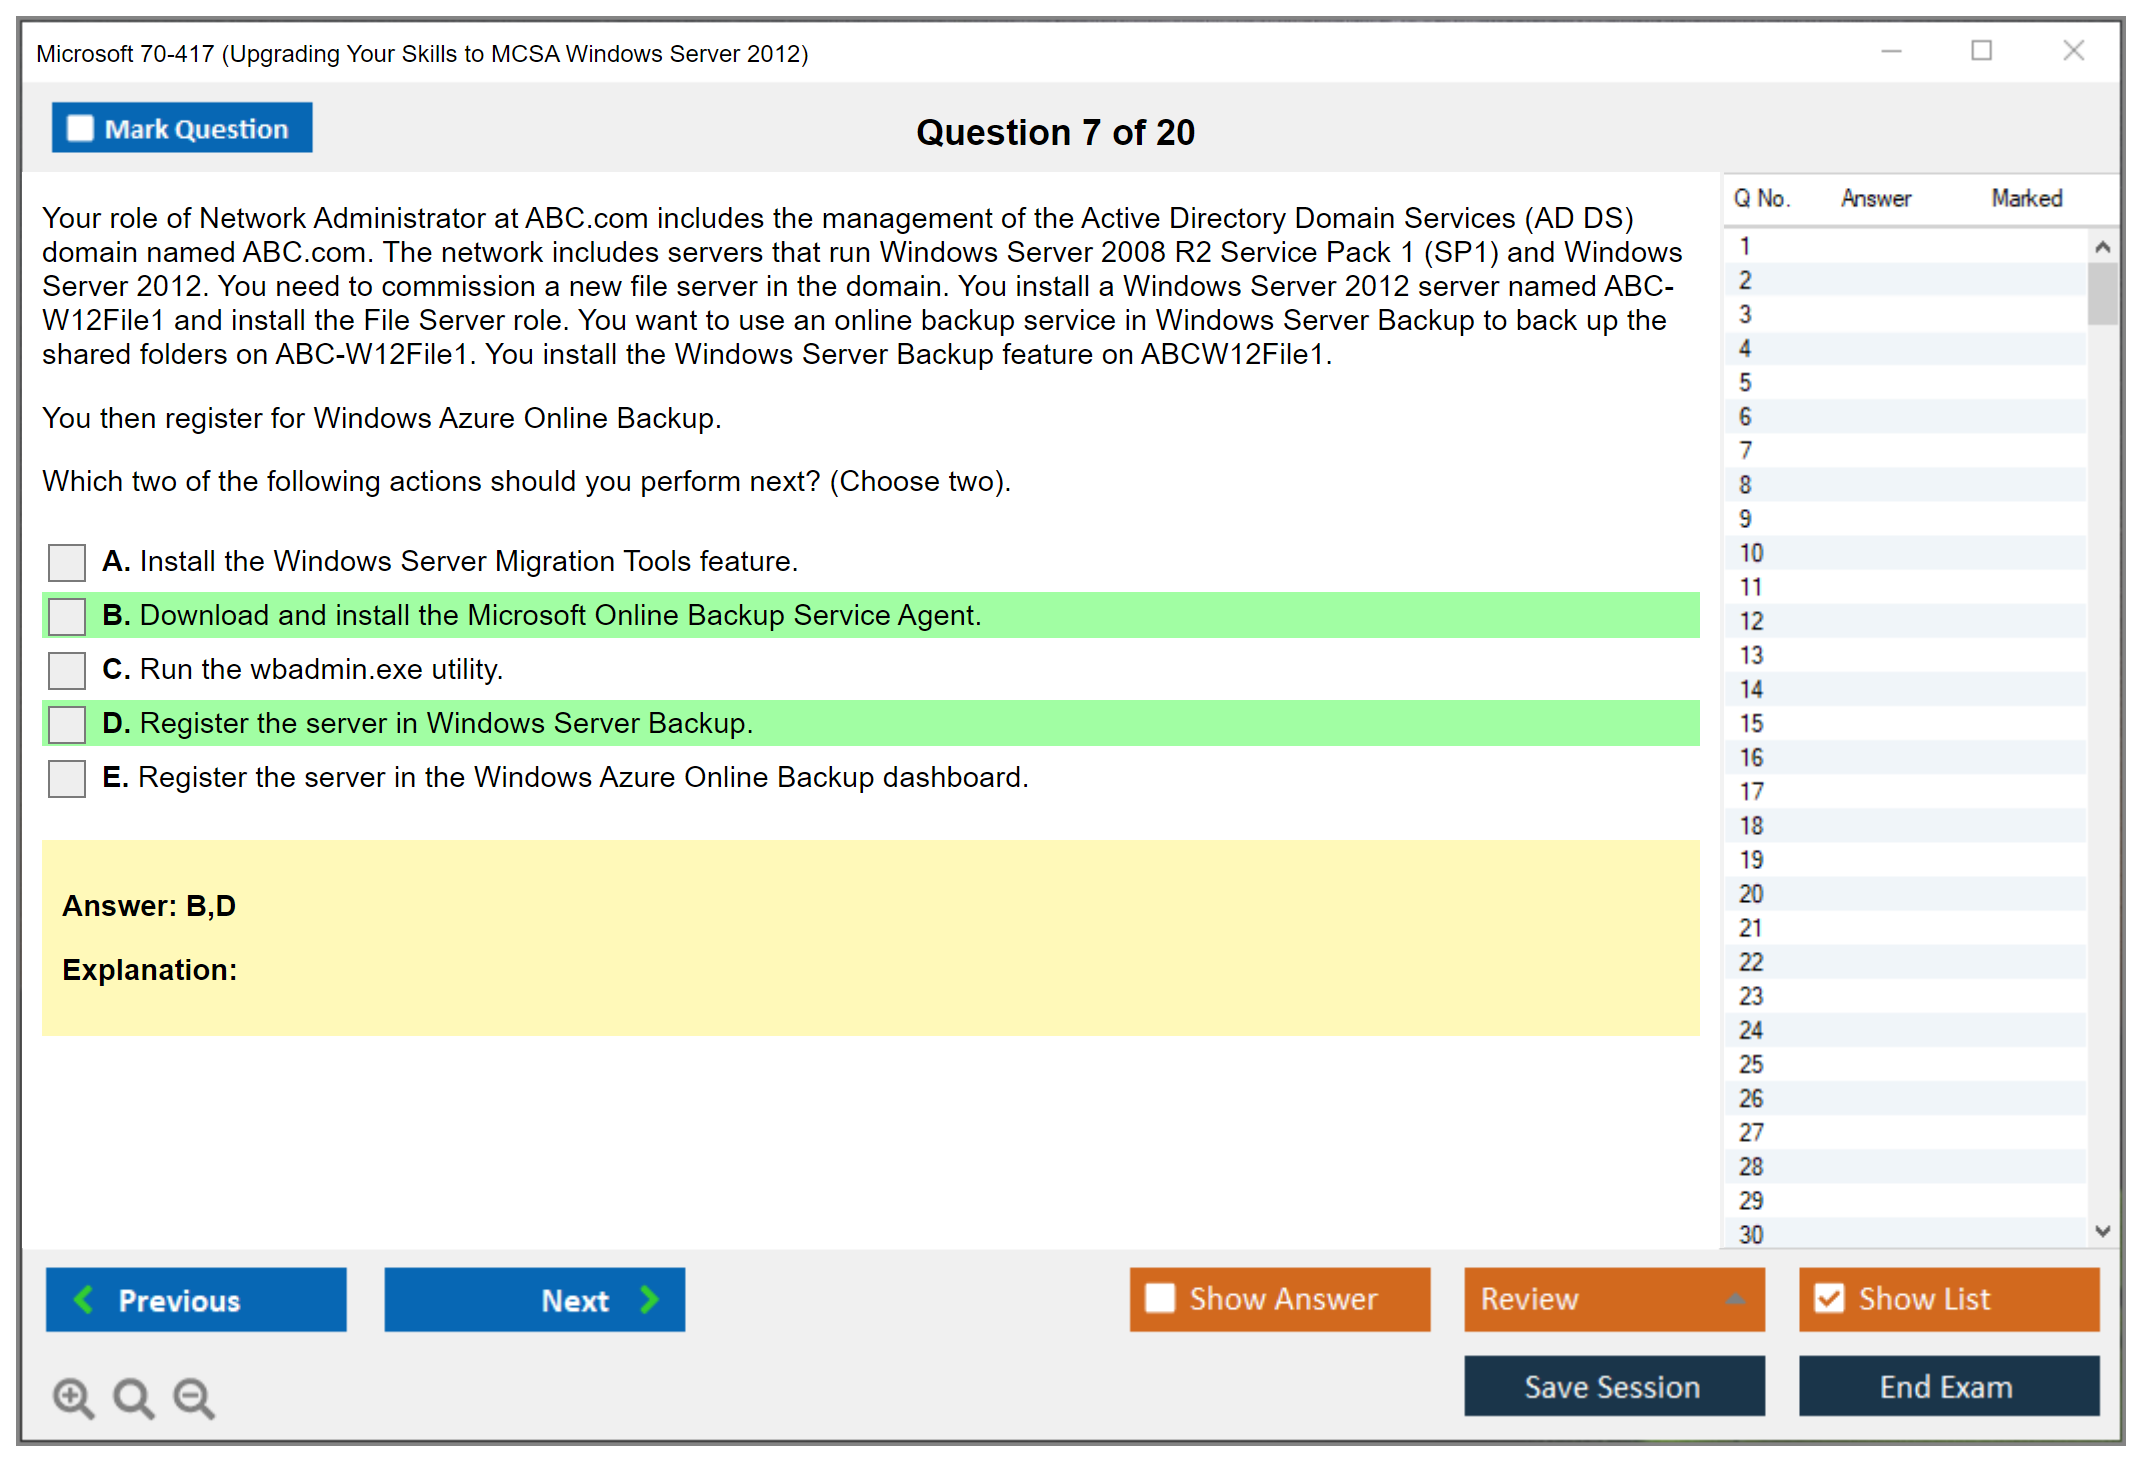
Task: Click the reset zoom magnifier icon
Action: [x=133, y=1397]
